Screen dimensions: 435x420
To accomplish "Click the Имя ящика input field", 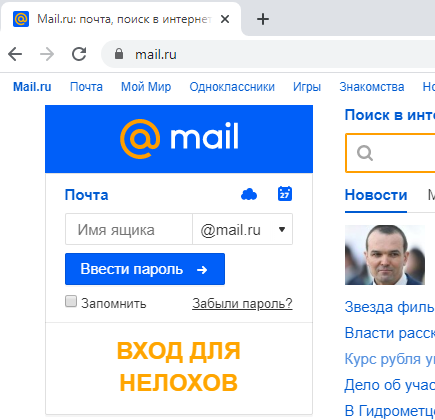I will [129, 230].
